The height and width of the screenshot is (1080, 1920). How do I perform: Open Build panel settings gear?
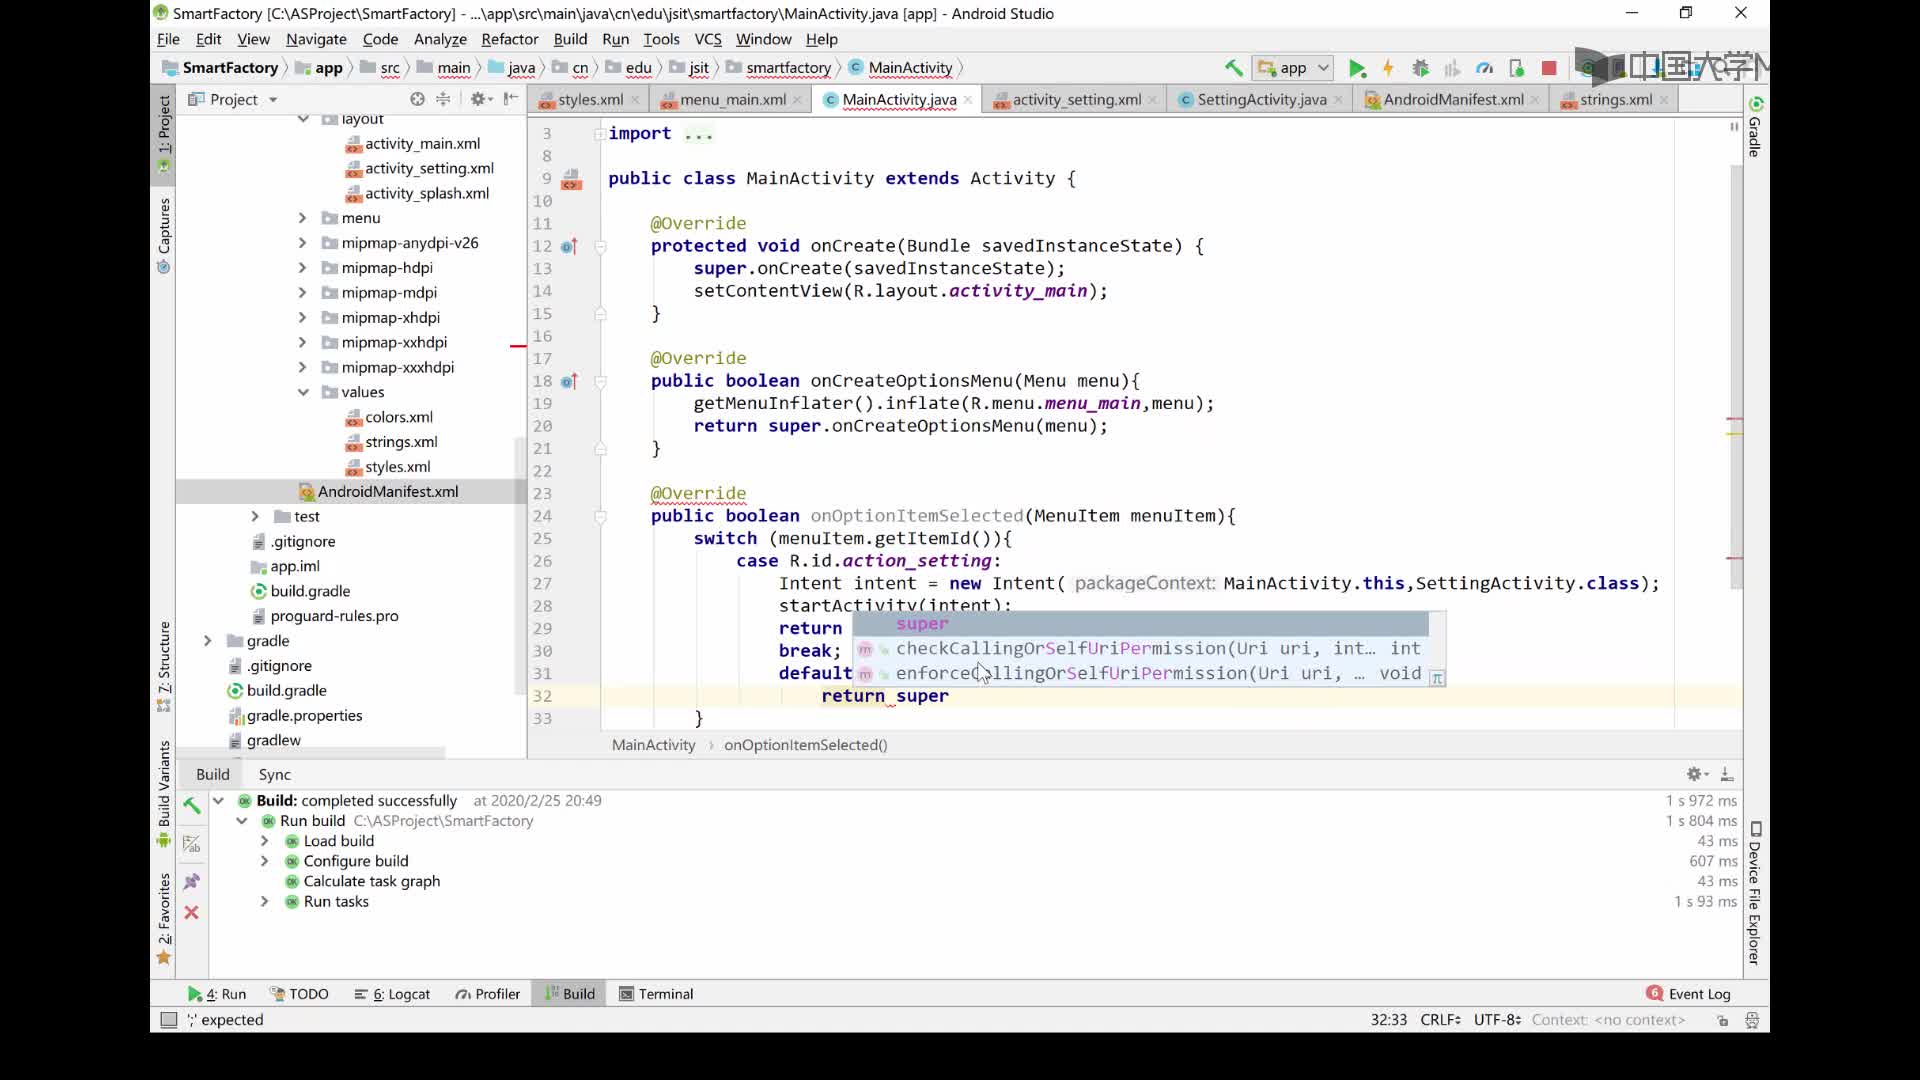point(1697,774)
